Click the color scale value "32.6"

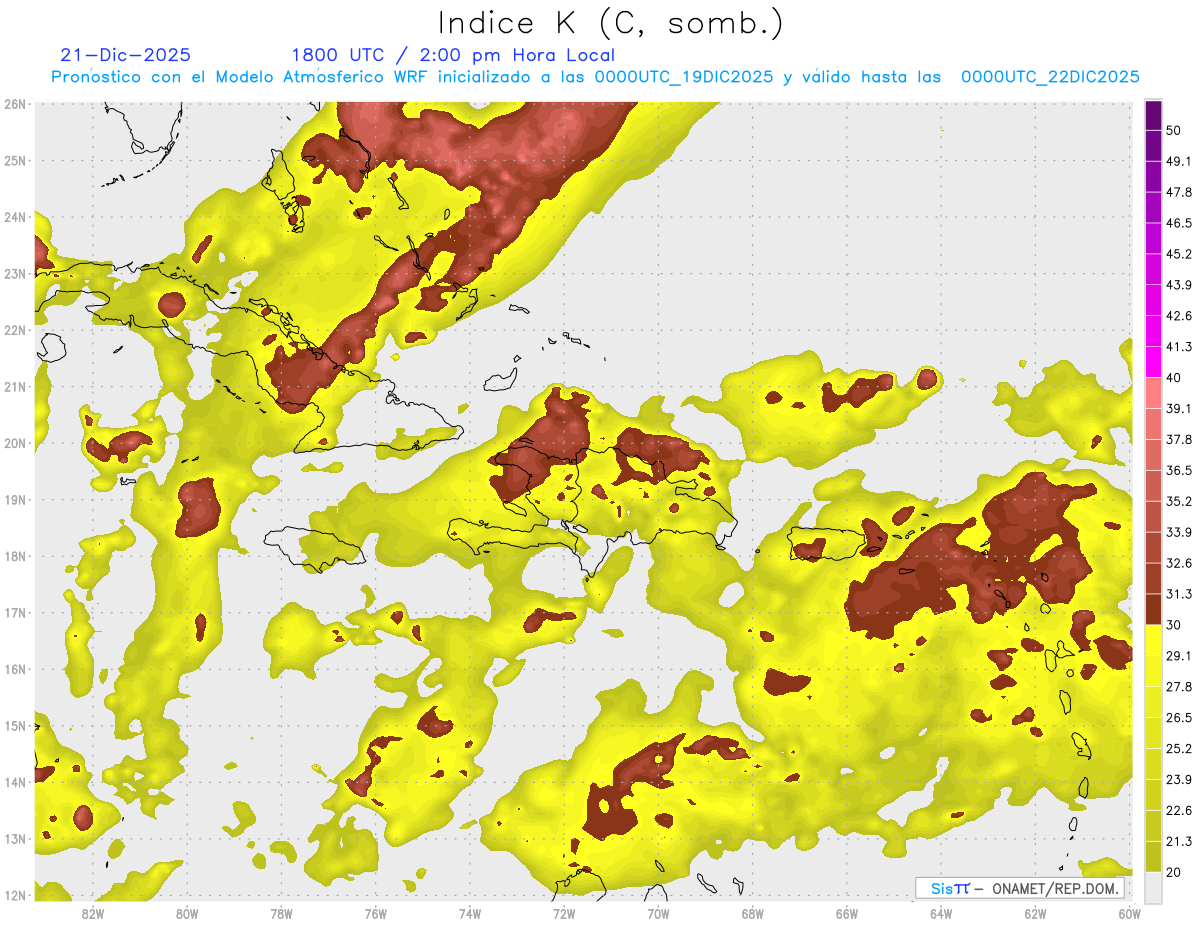[1178, 563]
